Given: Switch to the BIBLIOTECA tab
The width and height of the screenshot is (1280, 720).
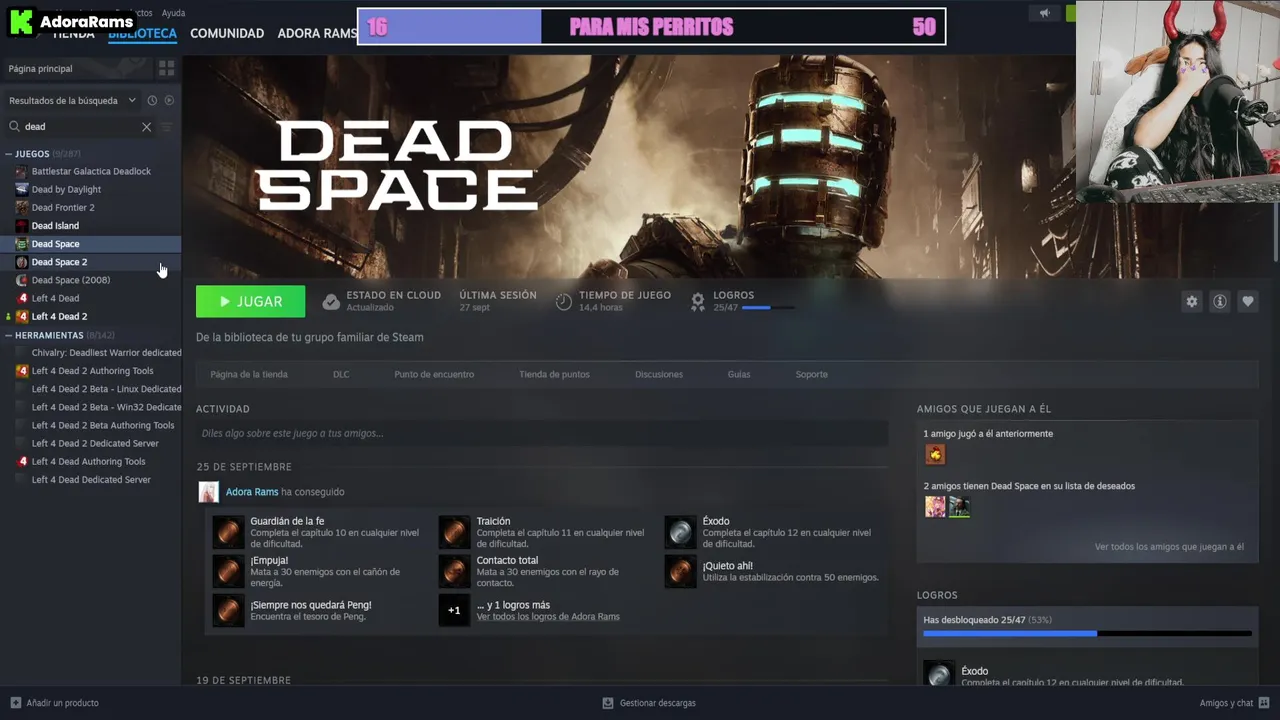Looking at the screenshot, I should click(143, 33).
